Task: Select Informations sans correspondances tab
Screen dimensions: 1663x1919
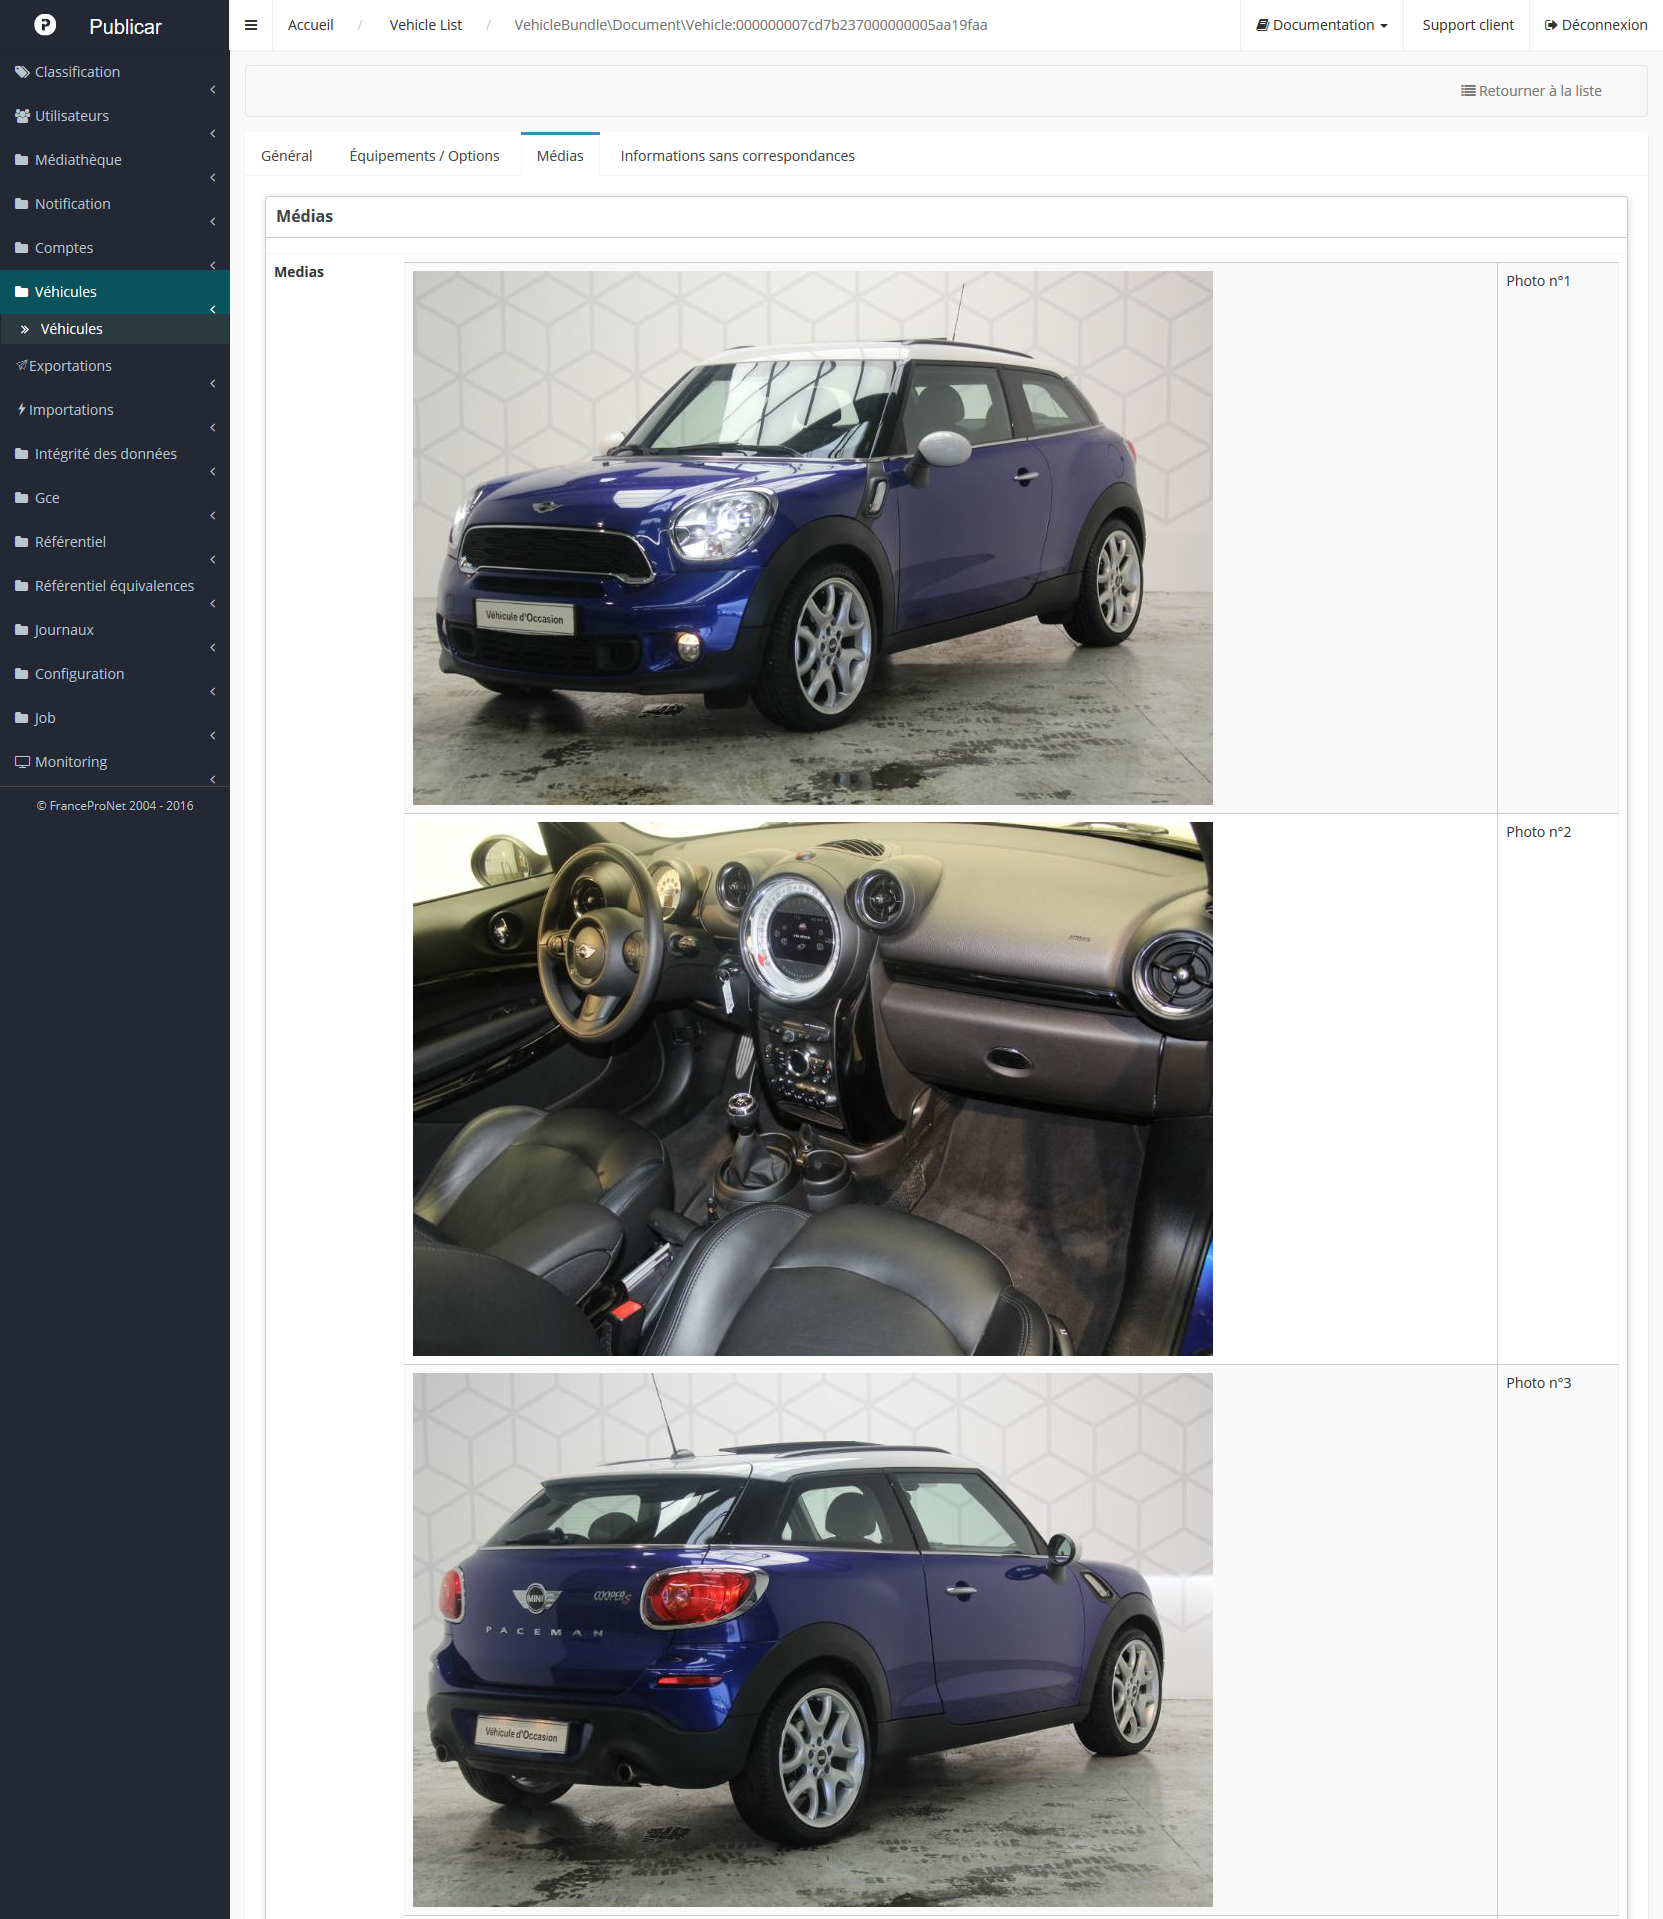Action: [737, 156]
